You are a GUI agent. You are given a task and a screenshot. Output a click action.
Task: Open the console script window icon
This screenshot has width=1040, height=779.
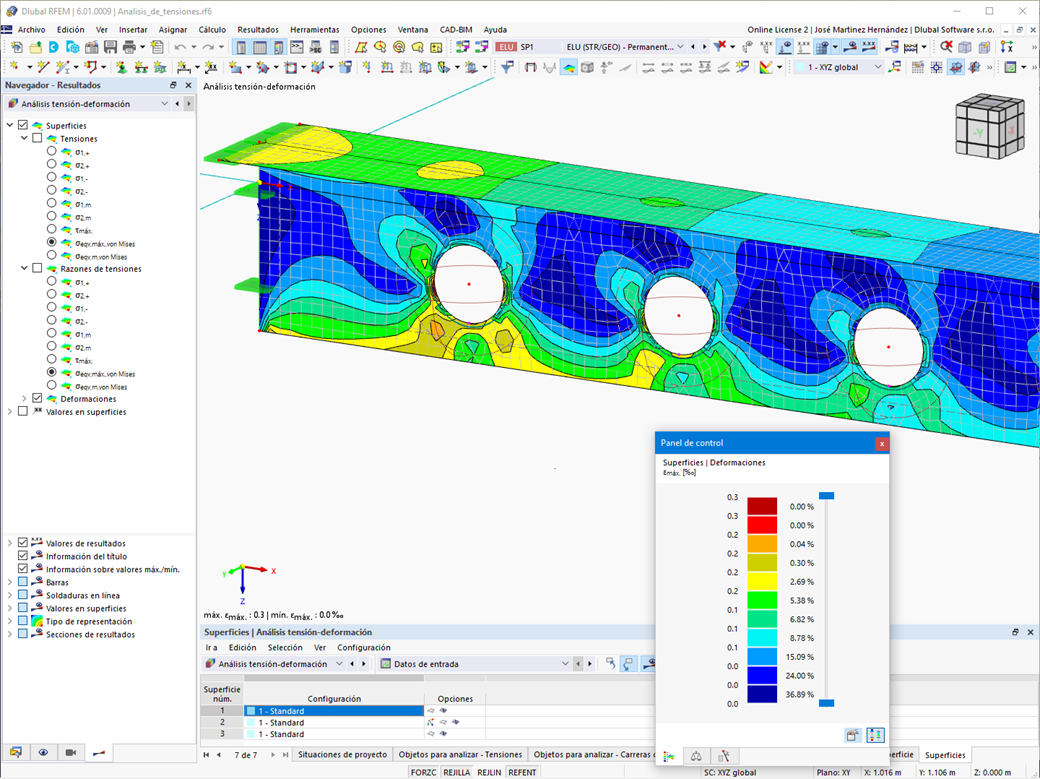296,47
